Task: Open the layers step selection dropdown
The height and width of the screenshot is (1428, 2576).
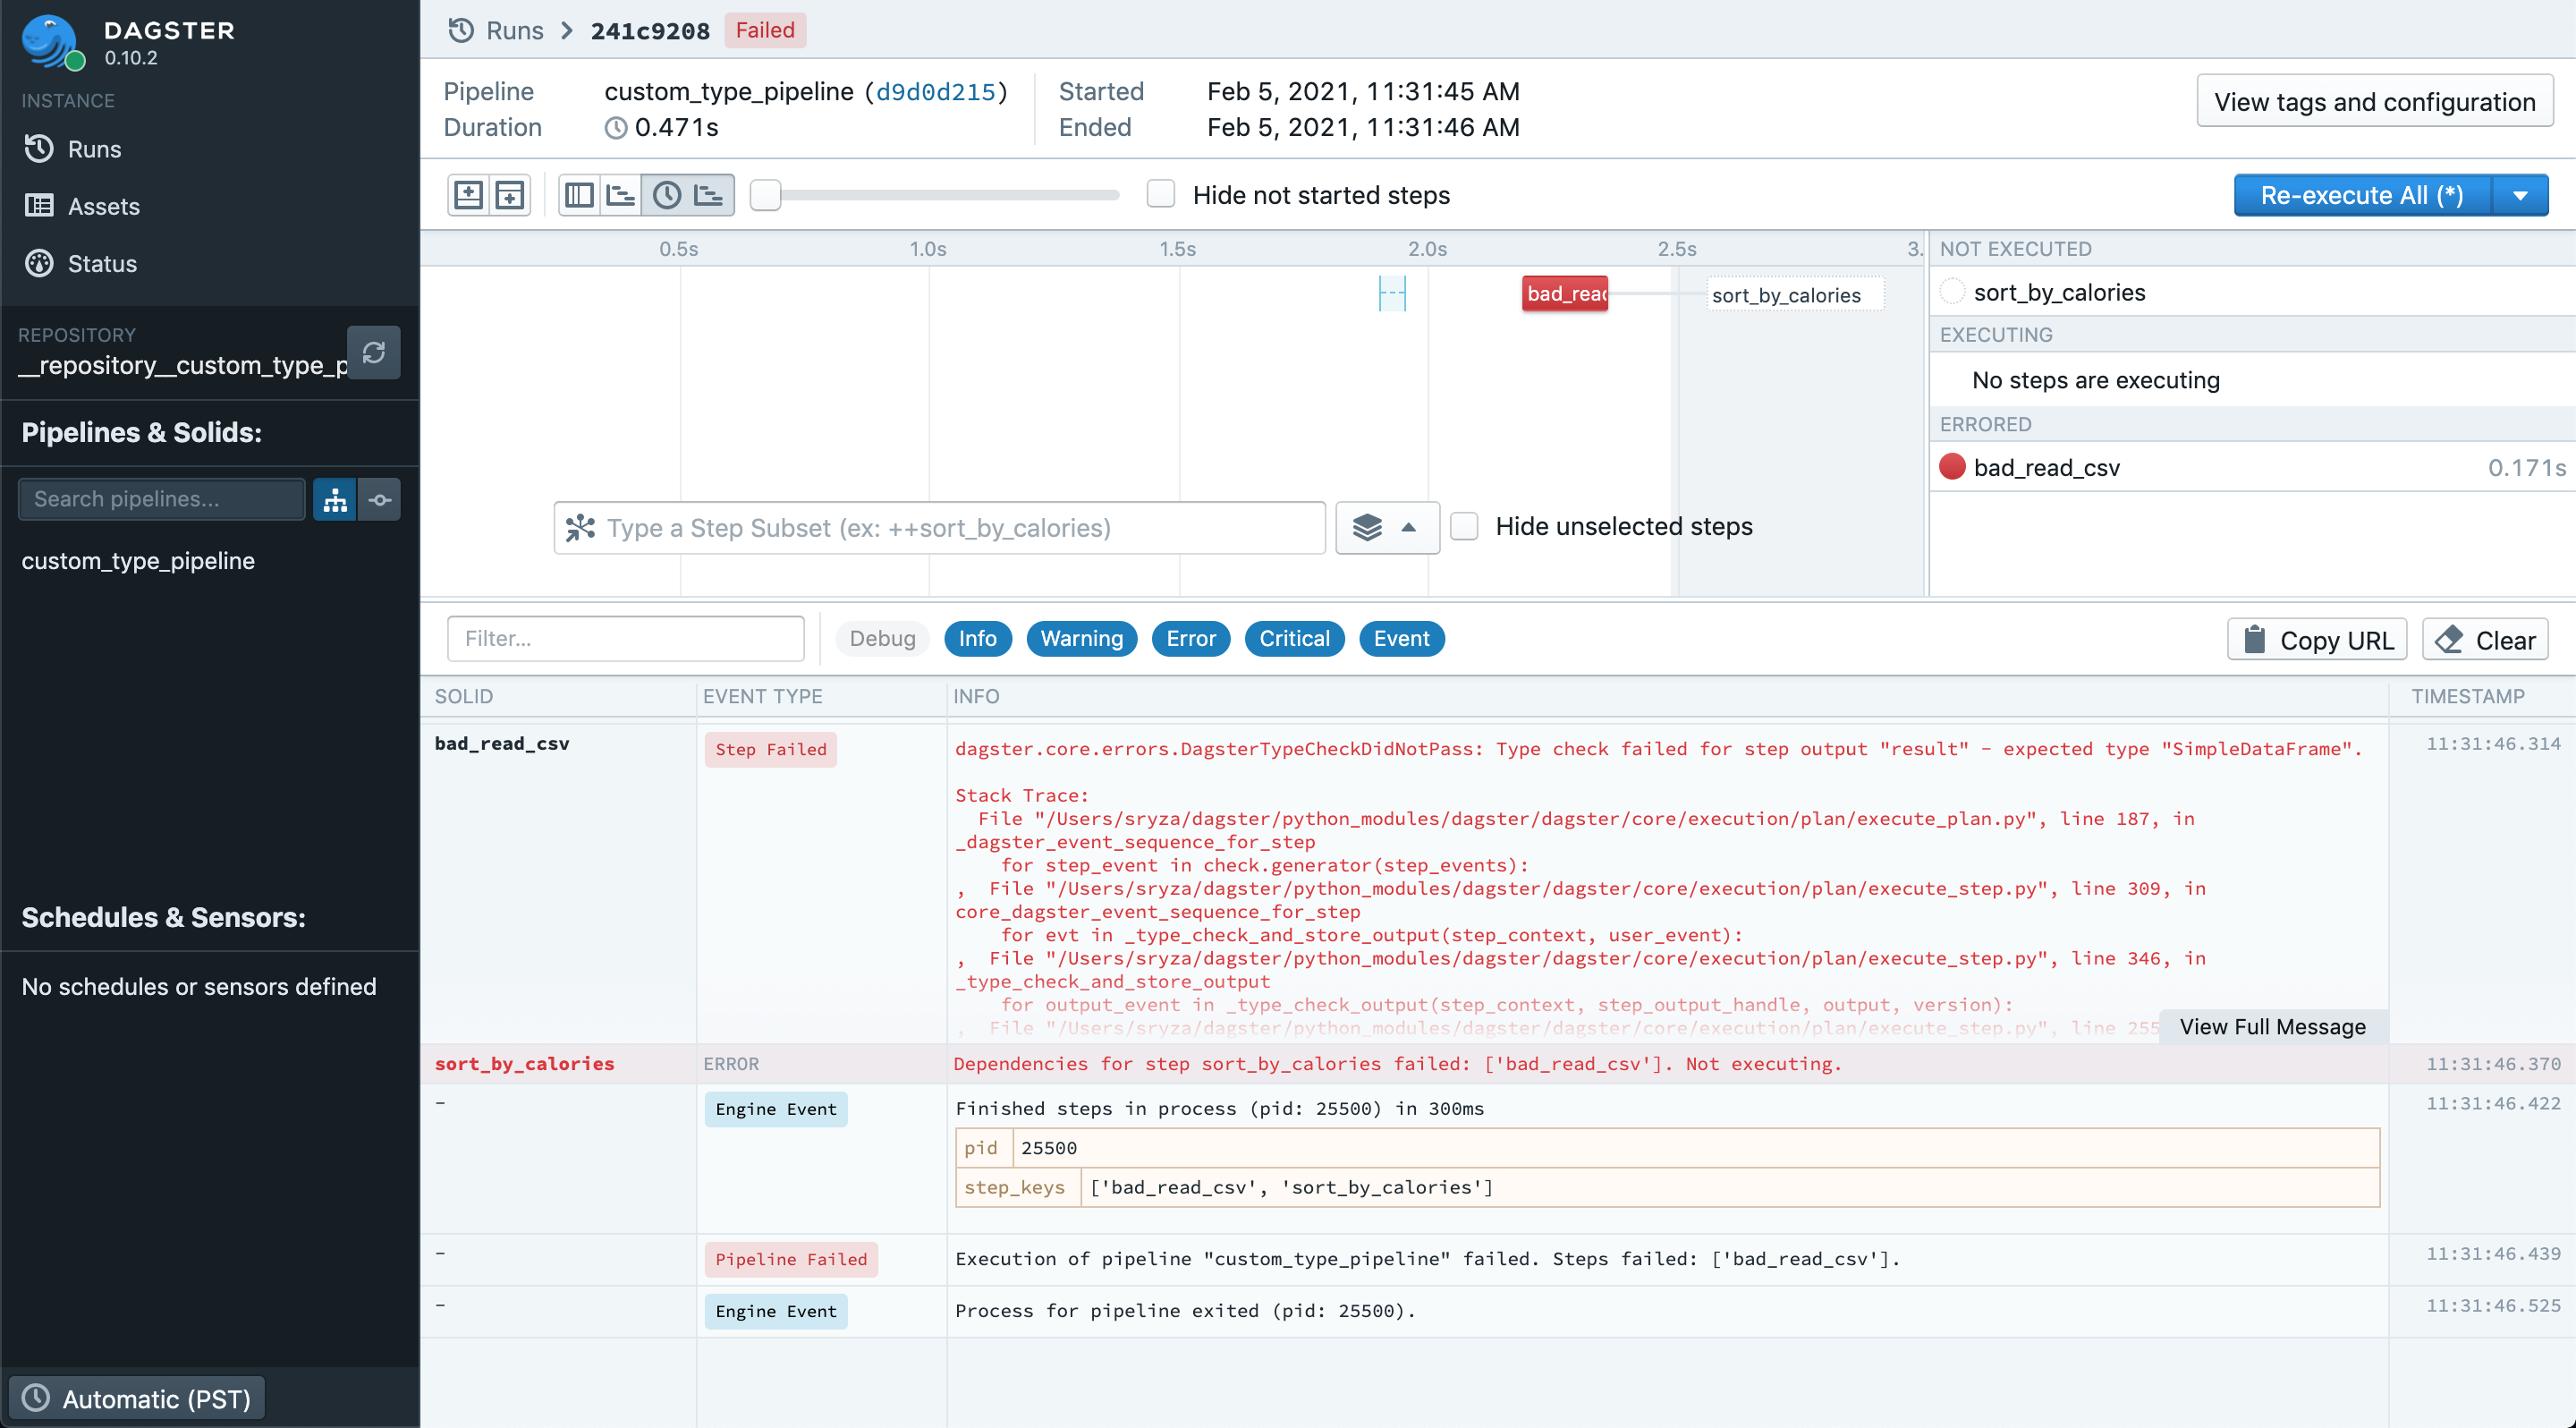Action: [1387, 527]
